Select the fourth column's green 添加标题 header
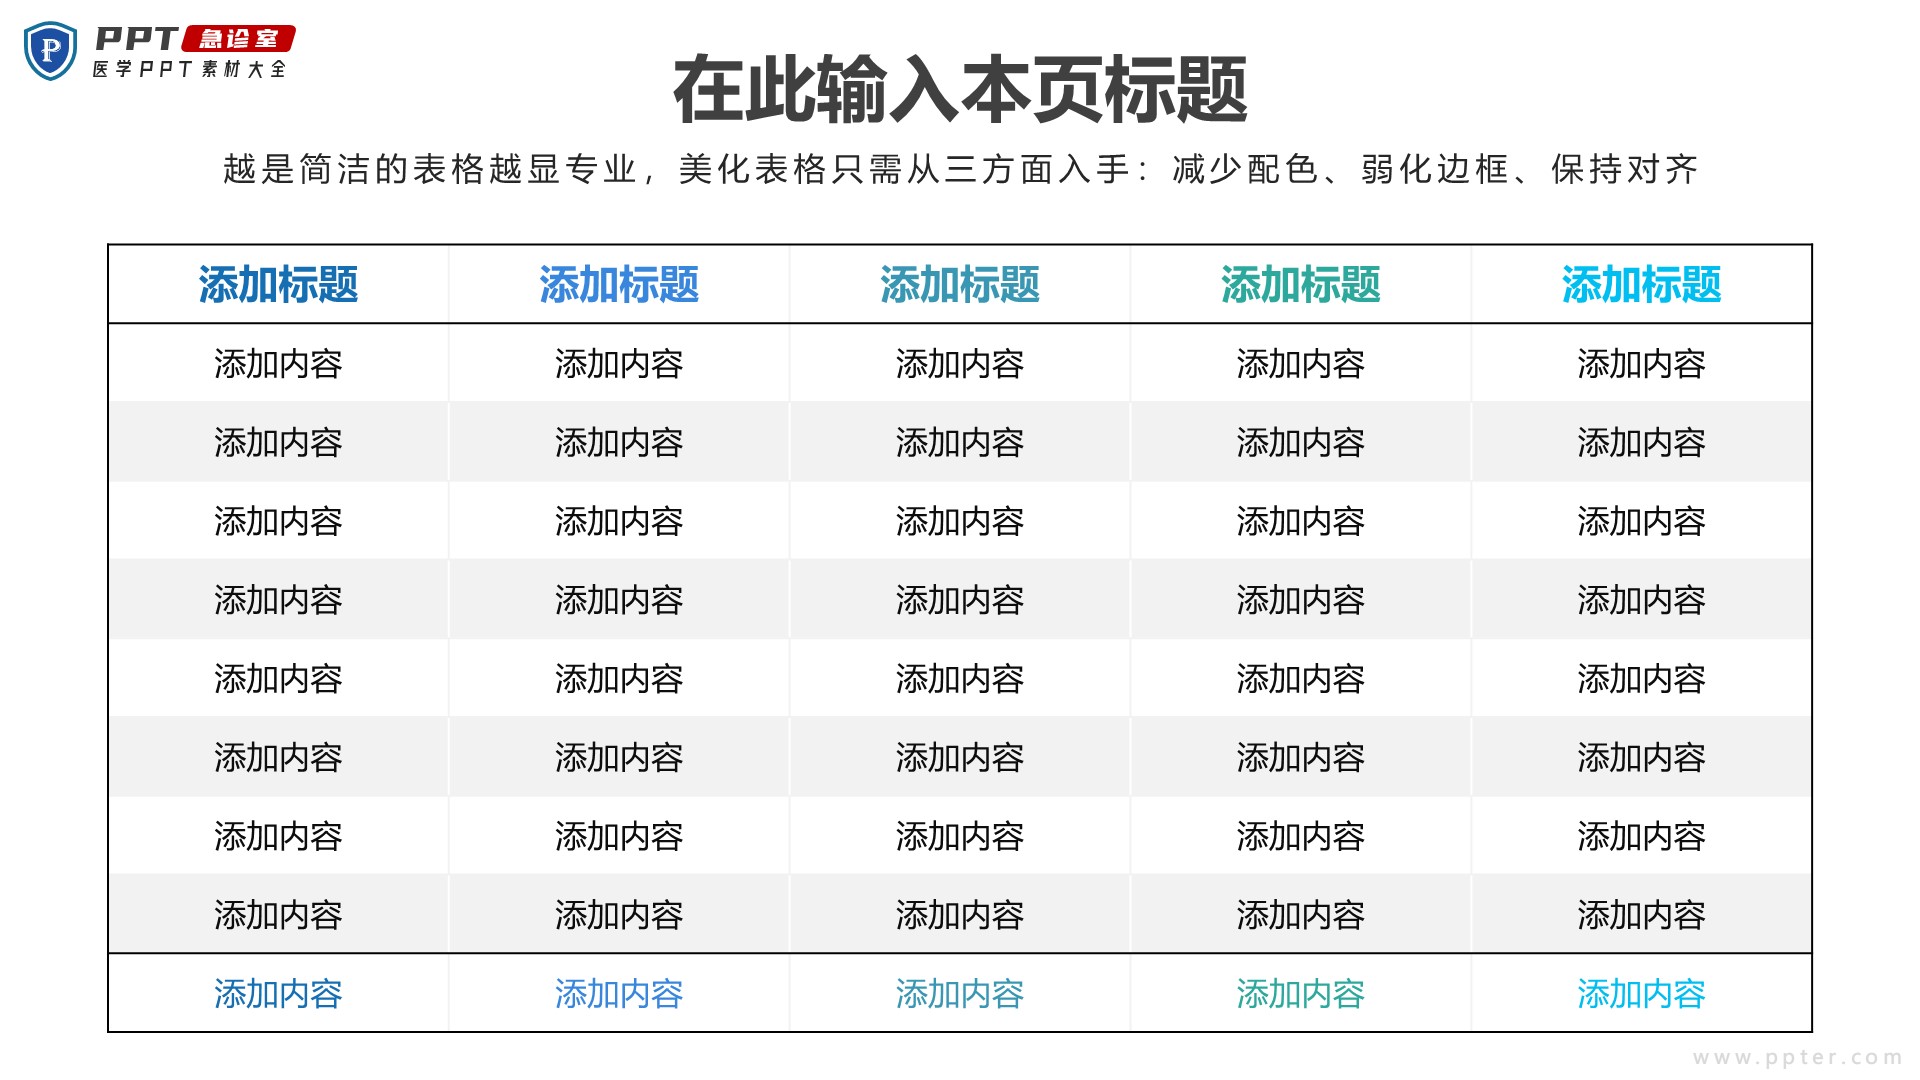This screenshot has width=1920, height=1080. (x=1301, y=285)
